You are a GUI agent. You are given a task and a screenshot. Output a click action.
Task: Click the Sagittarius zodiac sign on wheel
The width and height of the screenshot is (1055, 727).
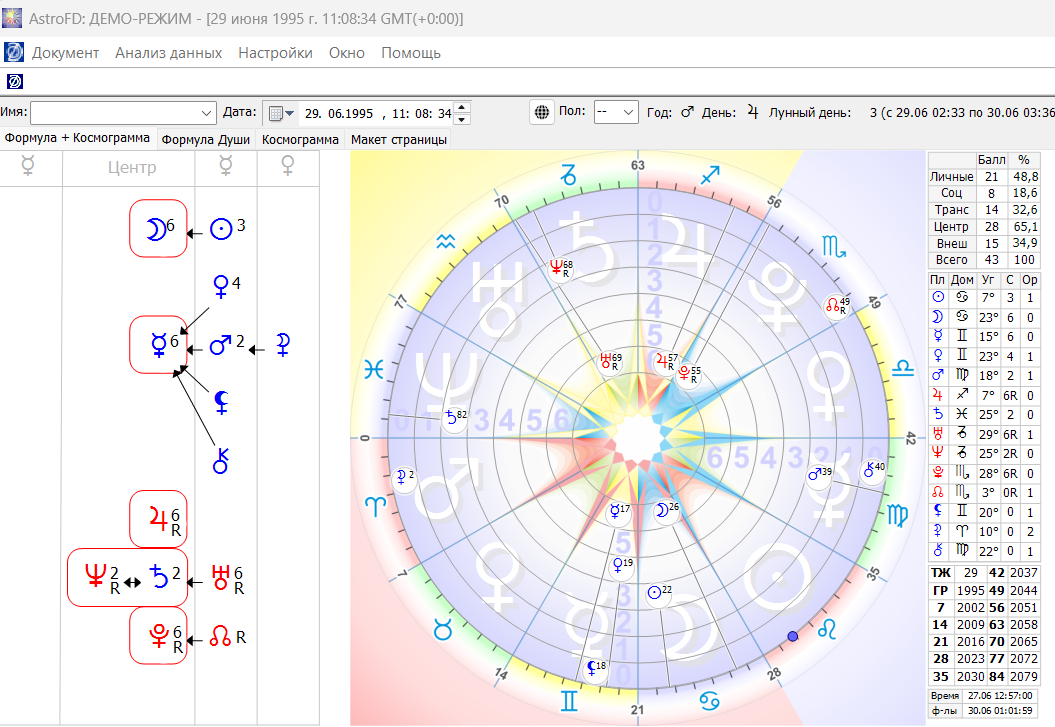pos(710,176)
